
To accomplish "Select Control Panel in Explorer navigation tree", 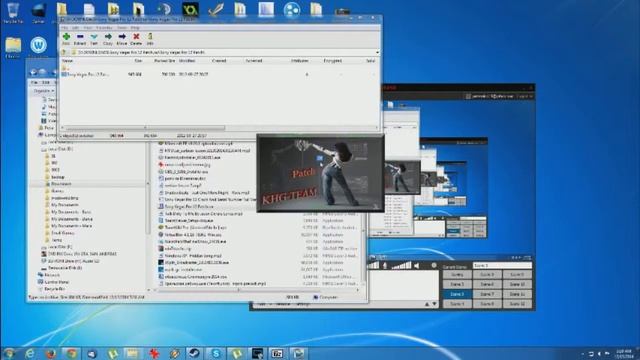I will [53, 282].
